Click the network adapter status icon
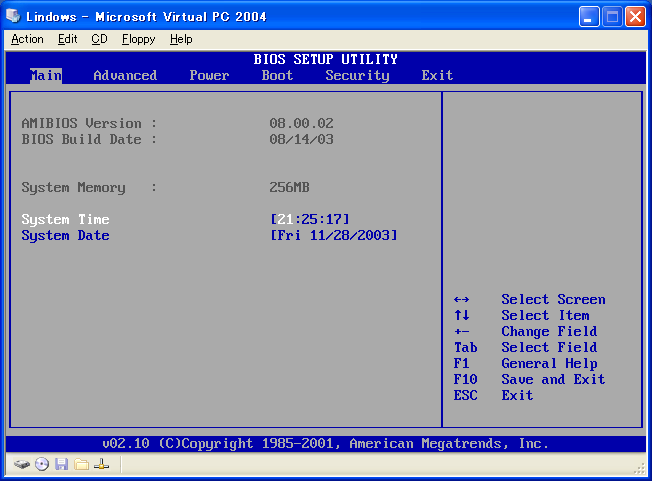Viewport: 652px width, 481px height. point(101,465)
